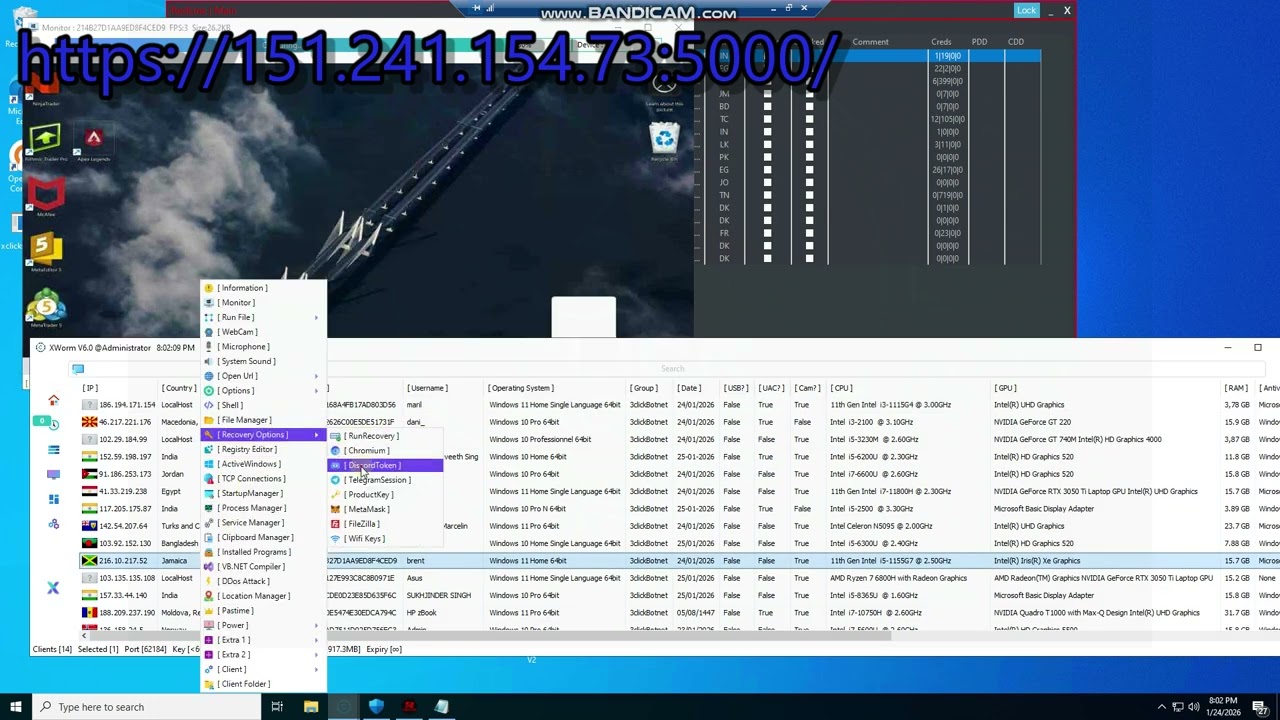Click the Recycle Bin desktop icon

pyautogui.click(x=664, y=141)
